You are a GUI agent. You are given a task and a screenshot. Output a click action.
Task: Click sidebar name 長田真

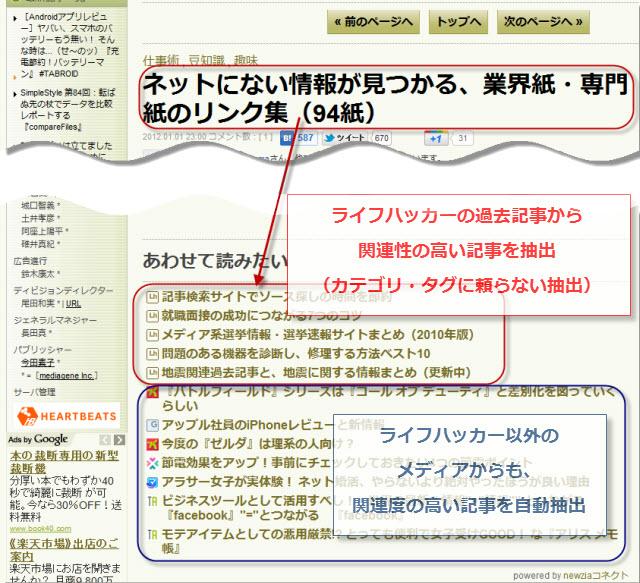(36, 333)
